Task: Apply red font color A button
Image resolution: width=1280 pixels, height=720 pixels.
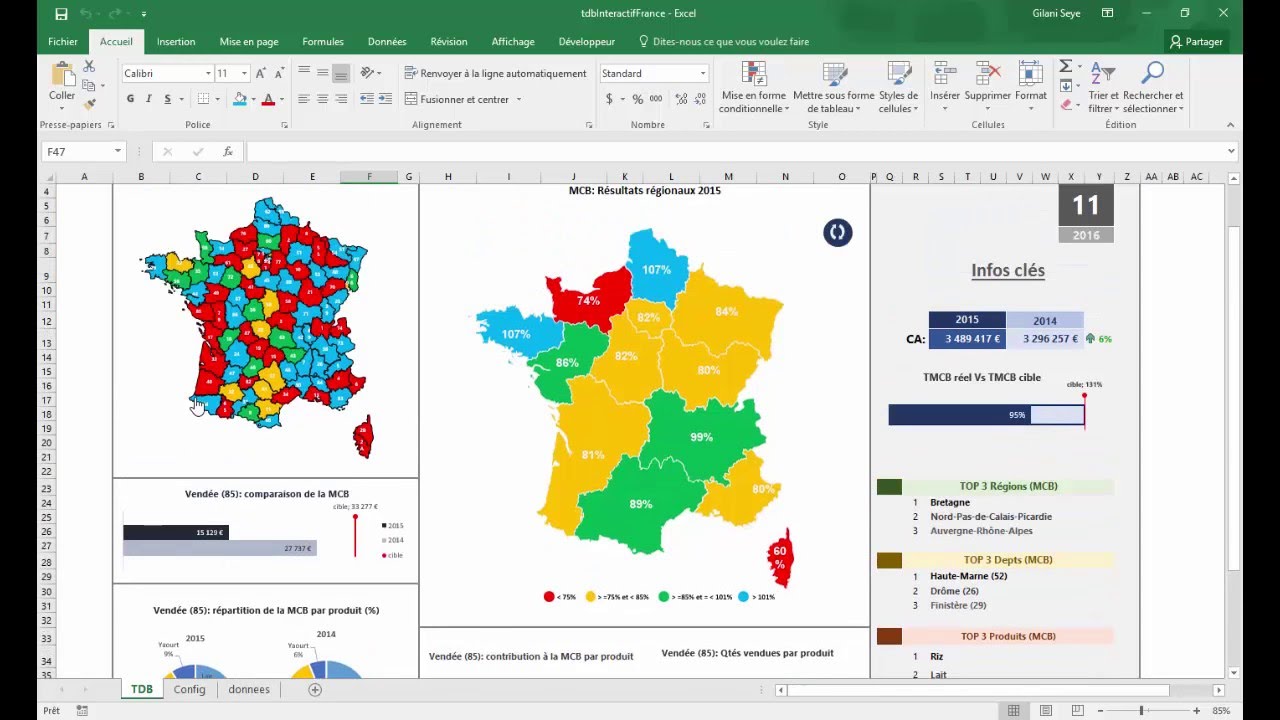Action: [268, 99]
